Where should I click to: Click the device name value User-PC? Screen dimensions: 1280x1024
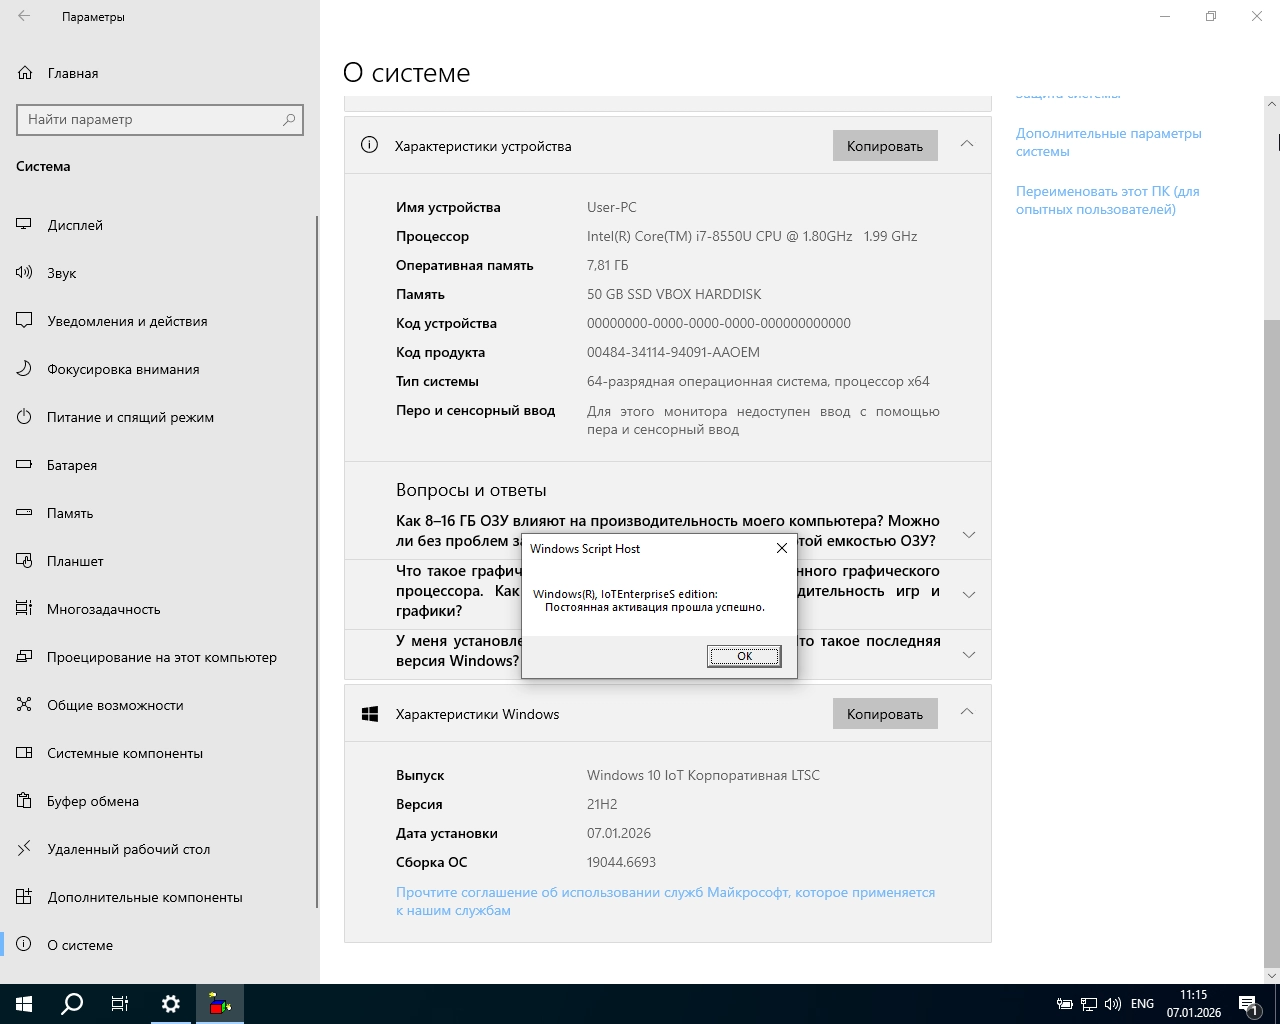(612, 207)
